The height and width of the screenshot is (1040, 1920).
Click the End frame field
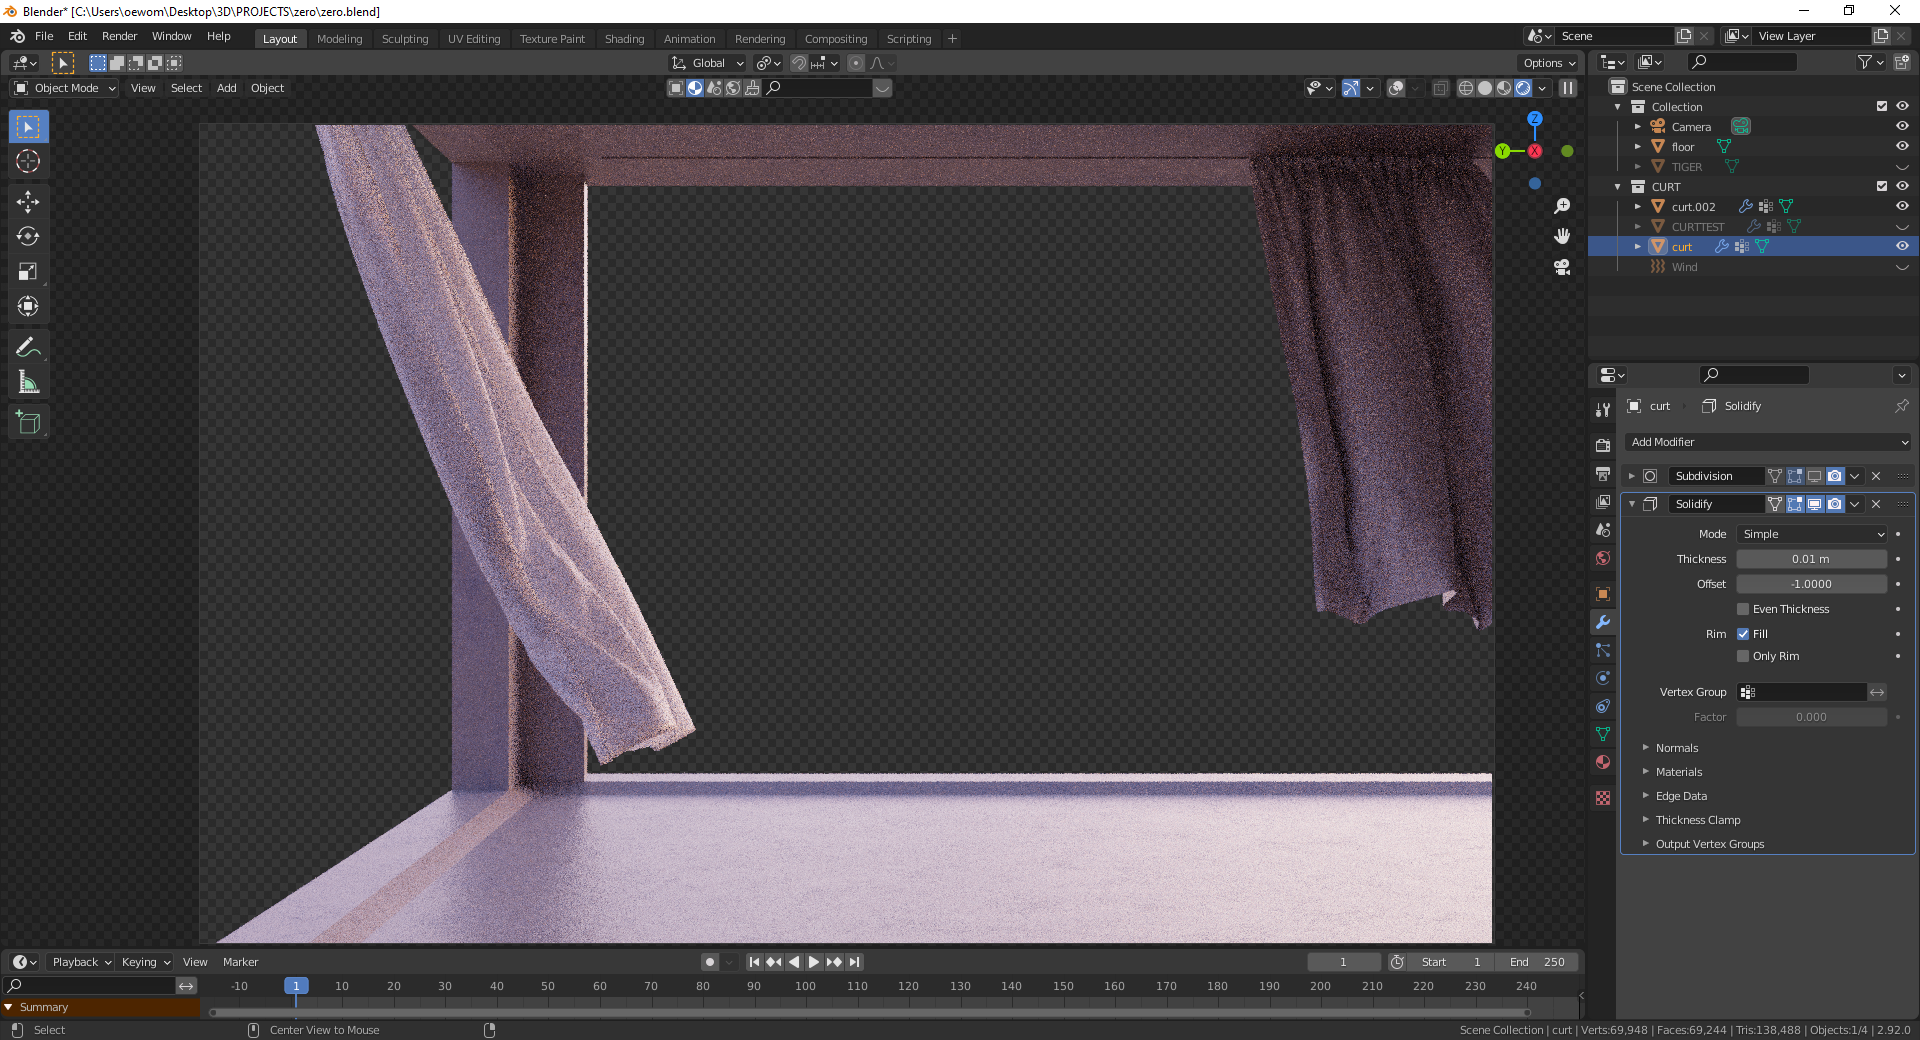(1537, 962)
